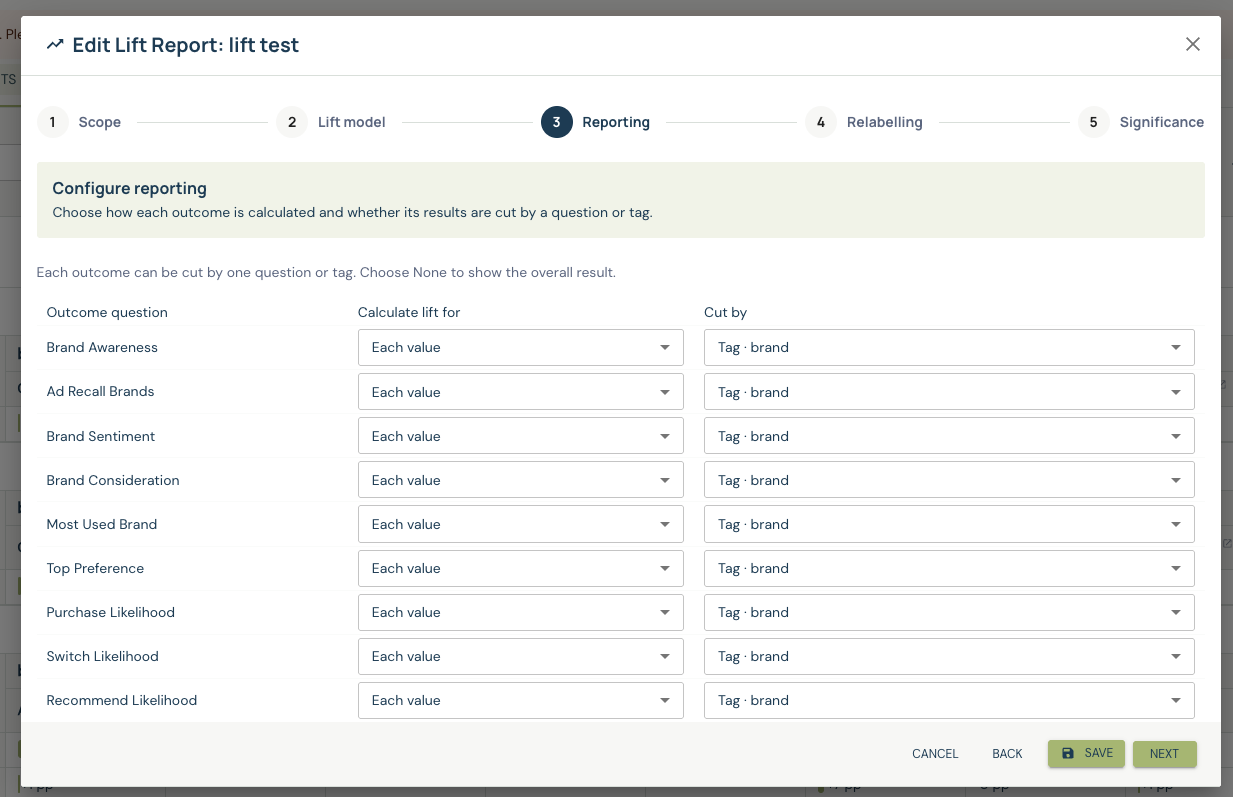This screenshot has width=1233, height=797.
Task: Open Most Used Brand 'Cut by' dropdown
Action: pos(949,524)
